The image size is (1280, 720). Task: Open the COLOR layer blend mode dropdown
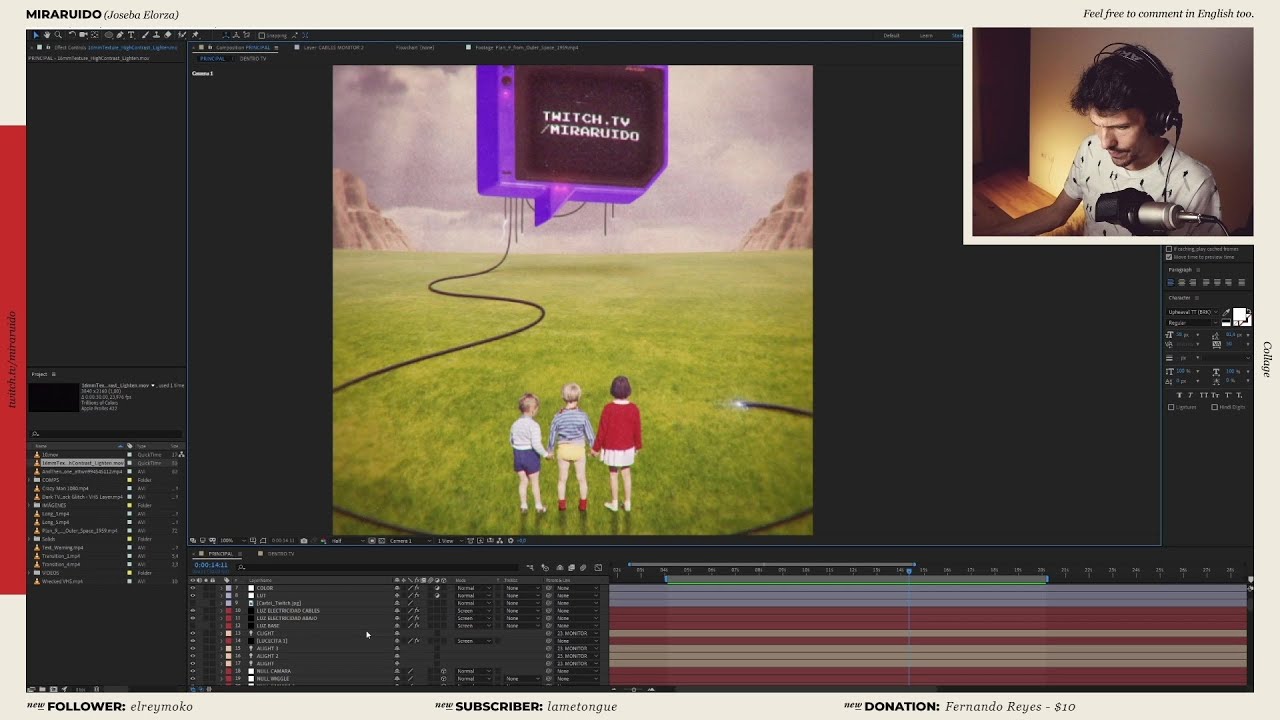click(x=475, y=588)
